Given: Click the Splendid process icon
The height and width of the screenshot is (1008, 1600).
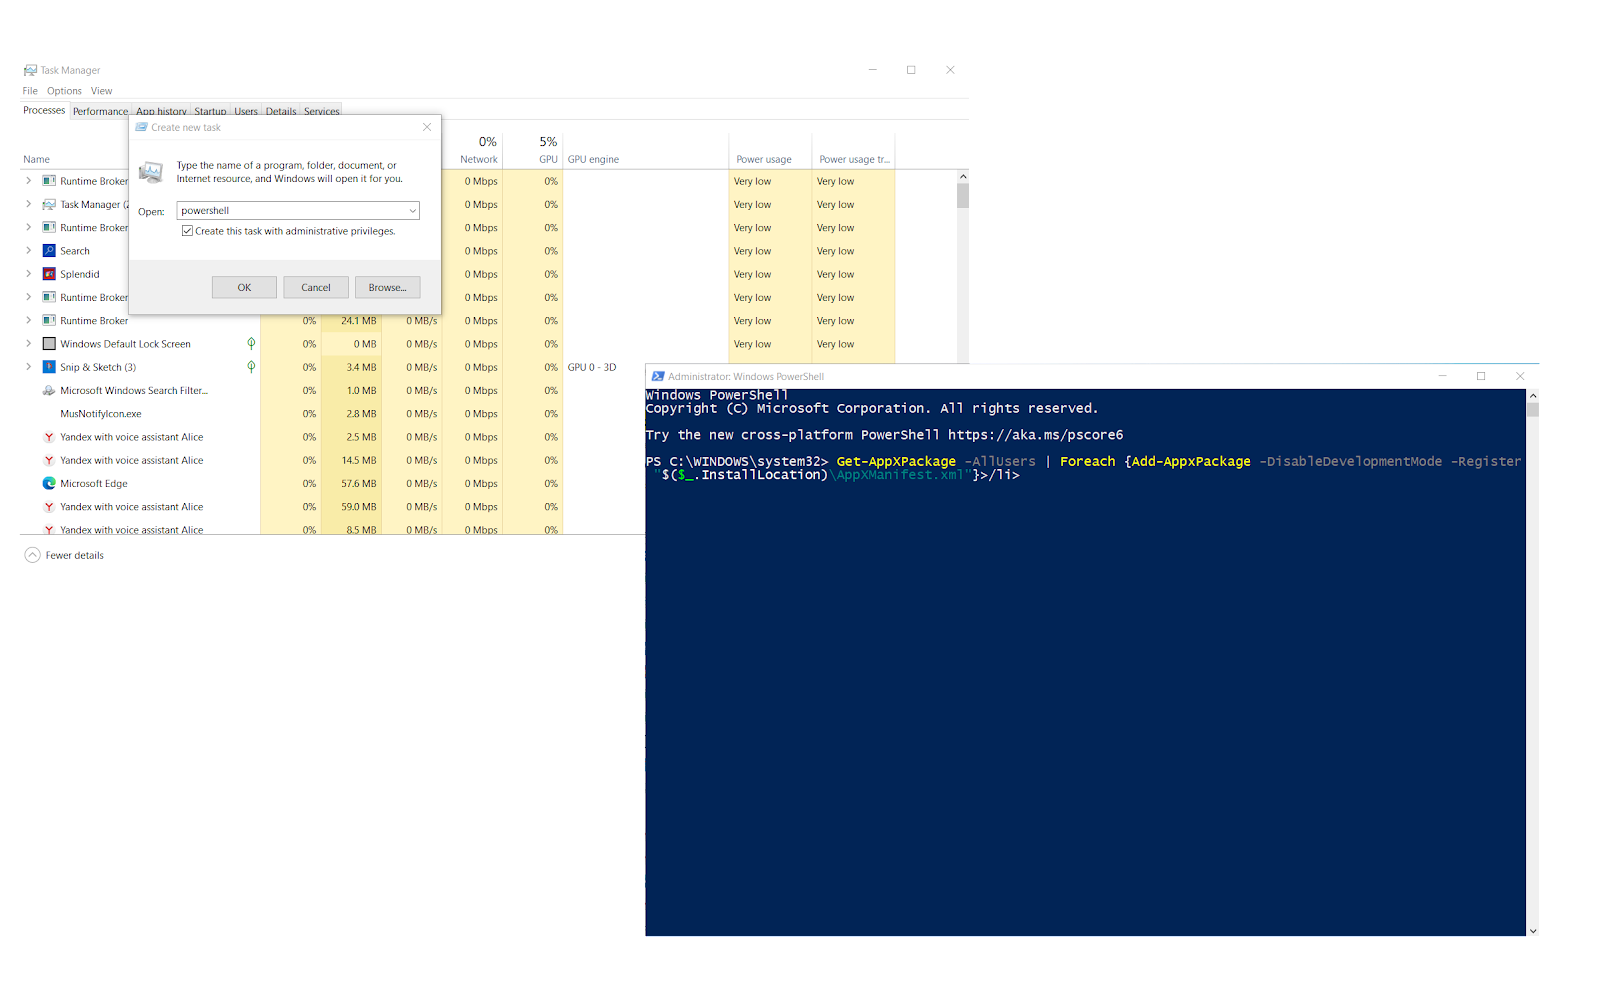Looking at the screenshot, I should [x=49, y=274].
